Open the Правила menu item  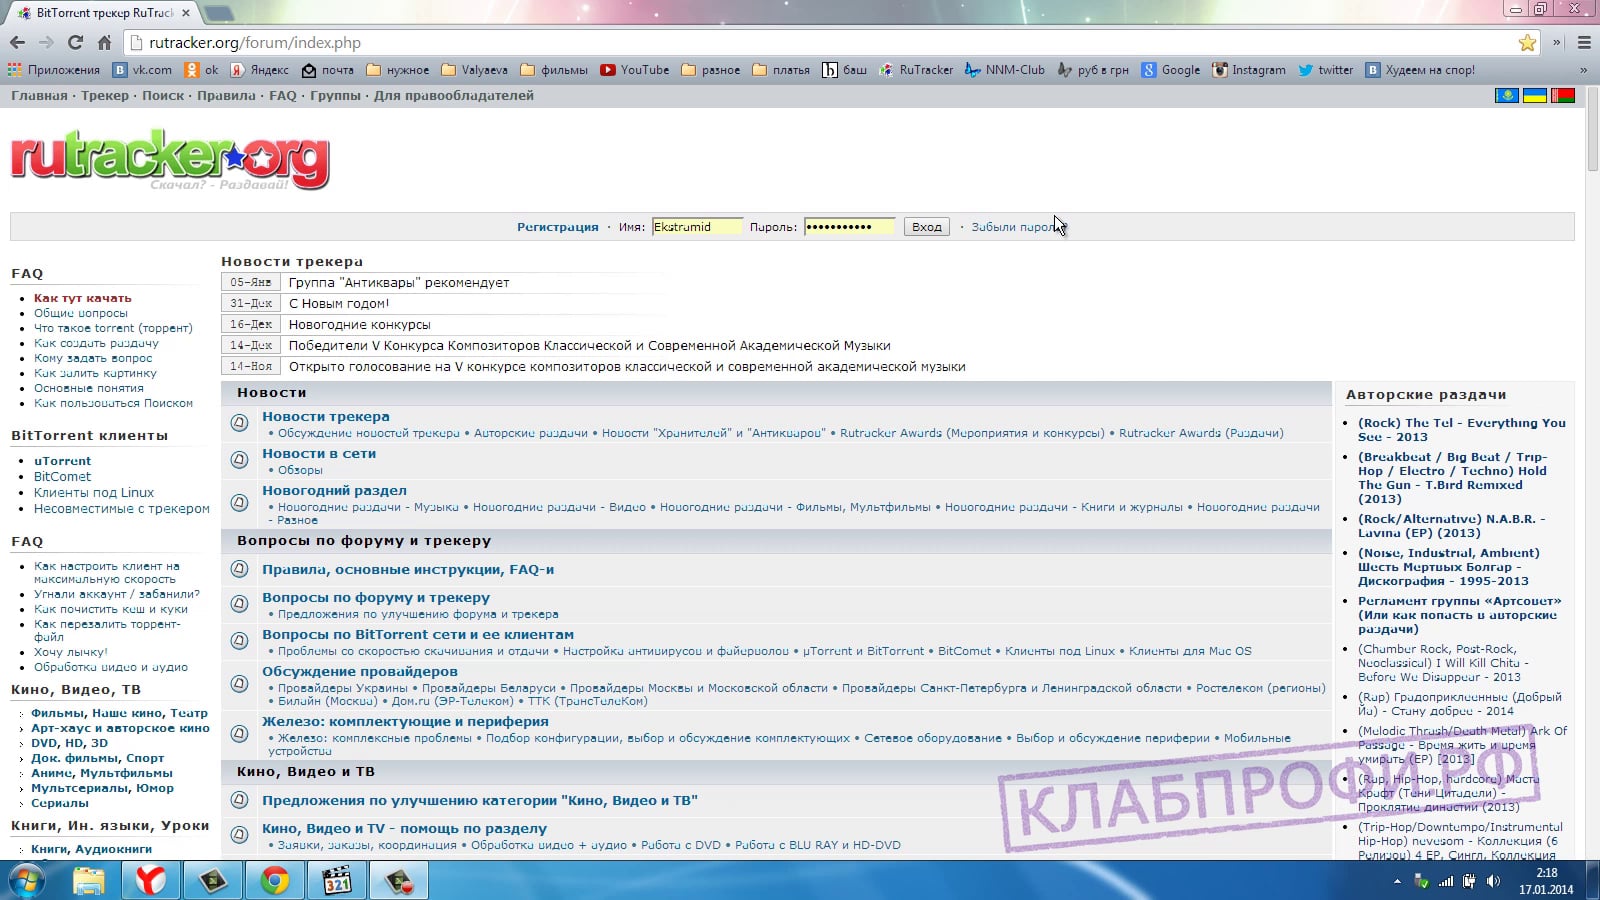point(226,96)
